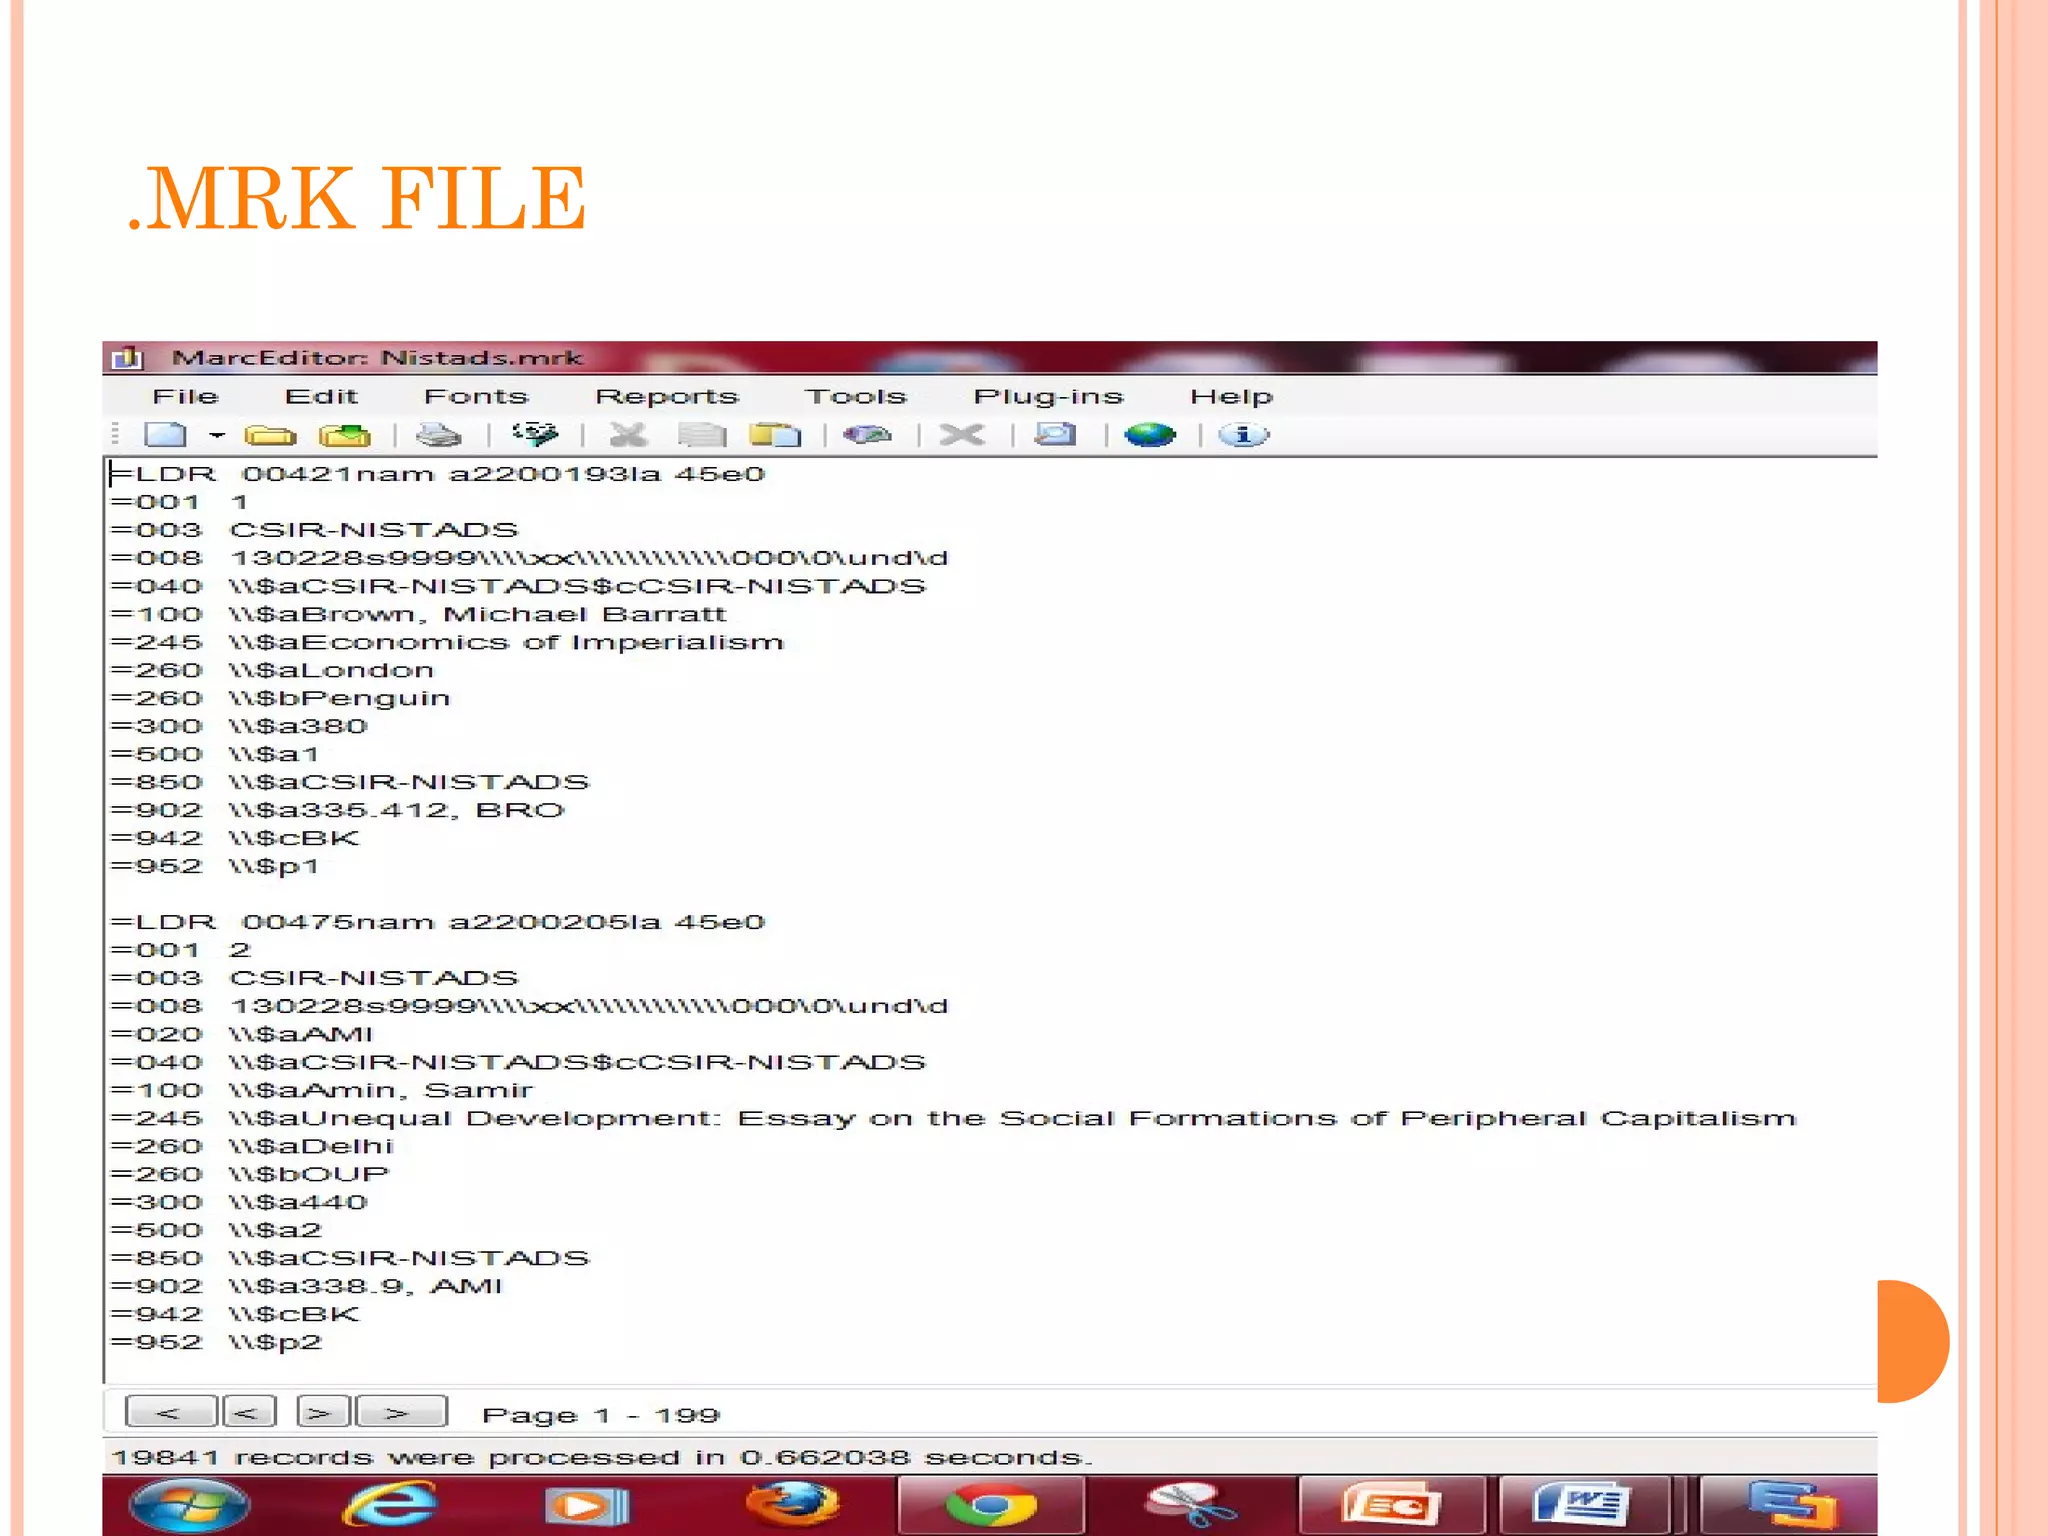
Task: Click the '19841 records were processed' status text
Action: 602,1458
